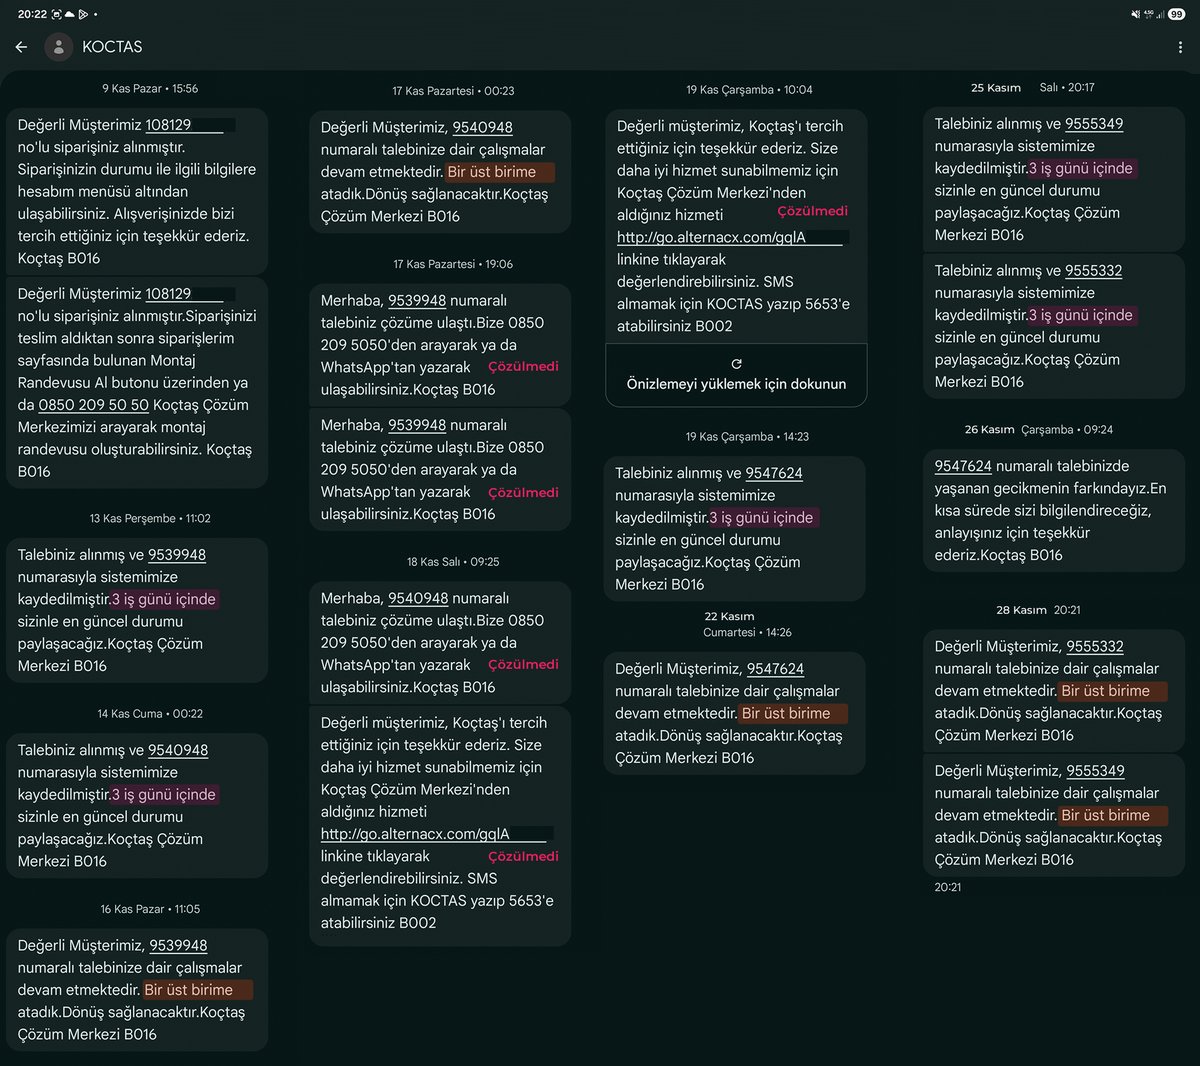Open the KOCTAS conversation title
Viewport: 1200px width, 1066px height.
pyautogui.click(x=112, y=47)
